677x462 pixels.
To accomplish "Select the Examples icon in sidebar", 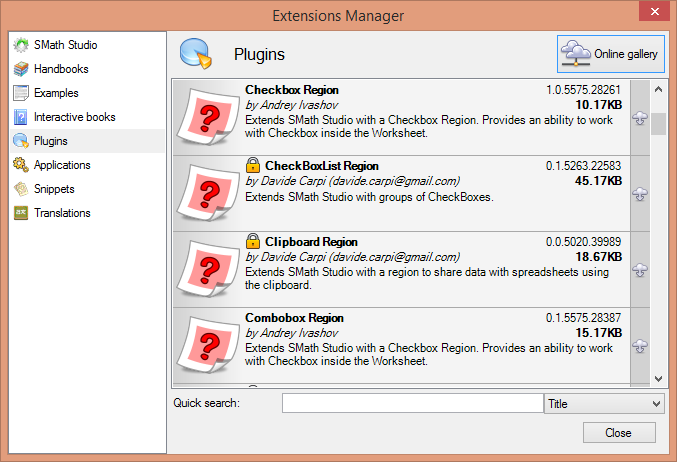I will click(x=21, y=93).
